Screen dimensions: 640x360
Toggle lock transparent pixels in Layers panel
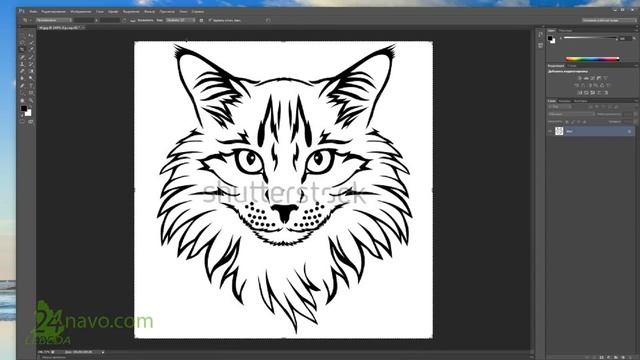pos(567,122)
